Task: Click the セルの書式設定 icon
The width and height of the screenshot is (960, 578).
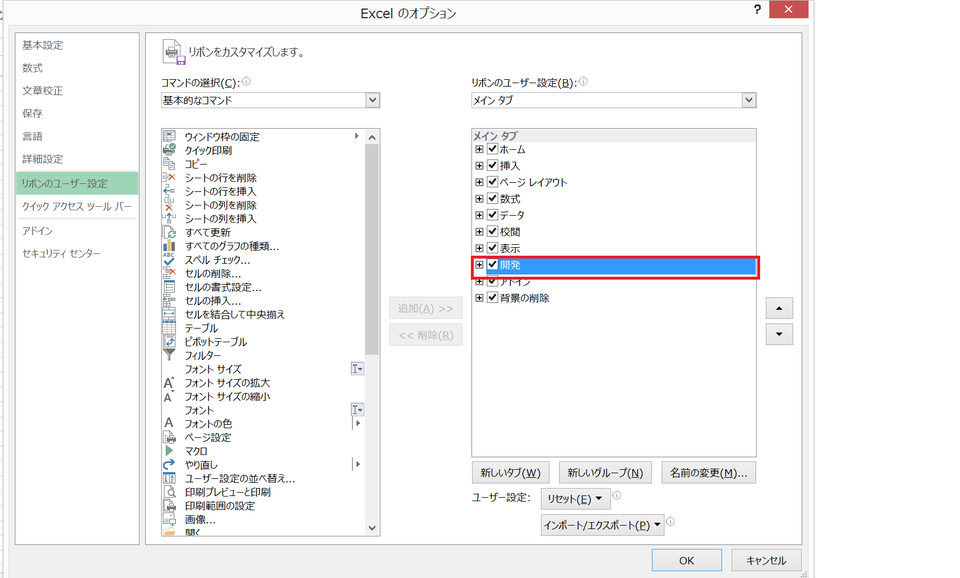Action: tap(169, 287)
